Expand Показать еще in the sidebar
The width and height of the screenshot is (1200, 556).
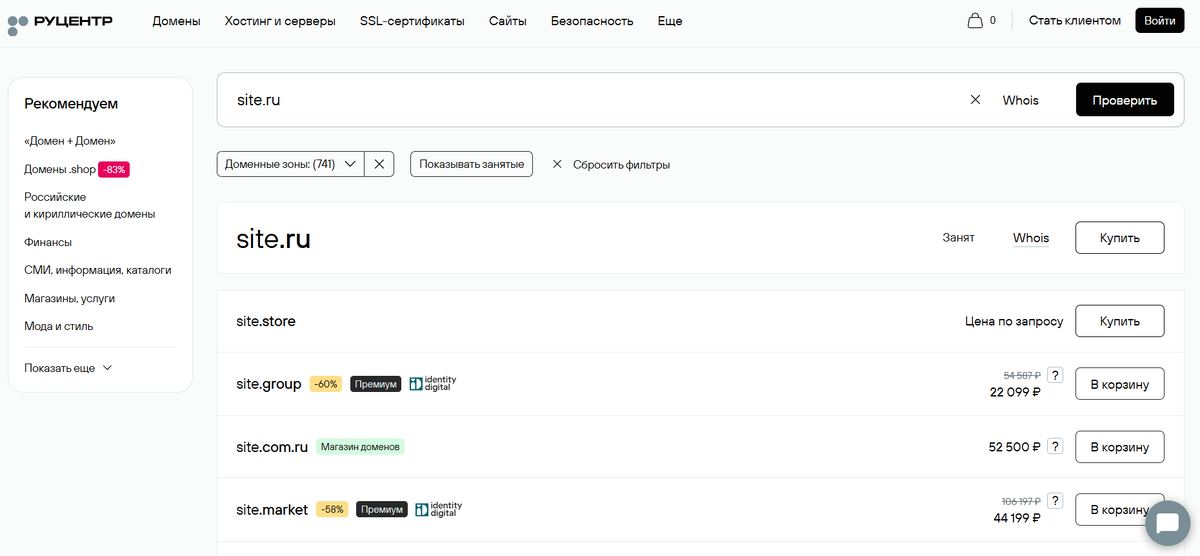coord(68,368)
